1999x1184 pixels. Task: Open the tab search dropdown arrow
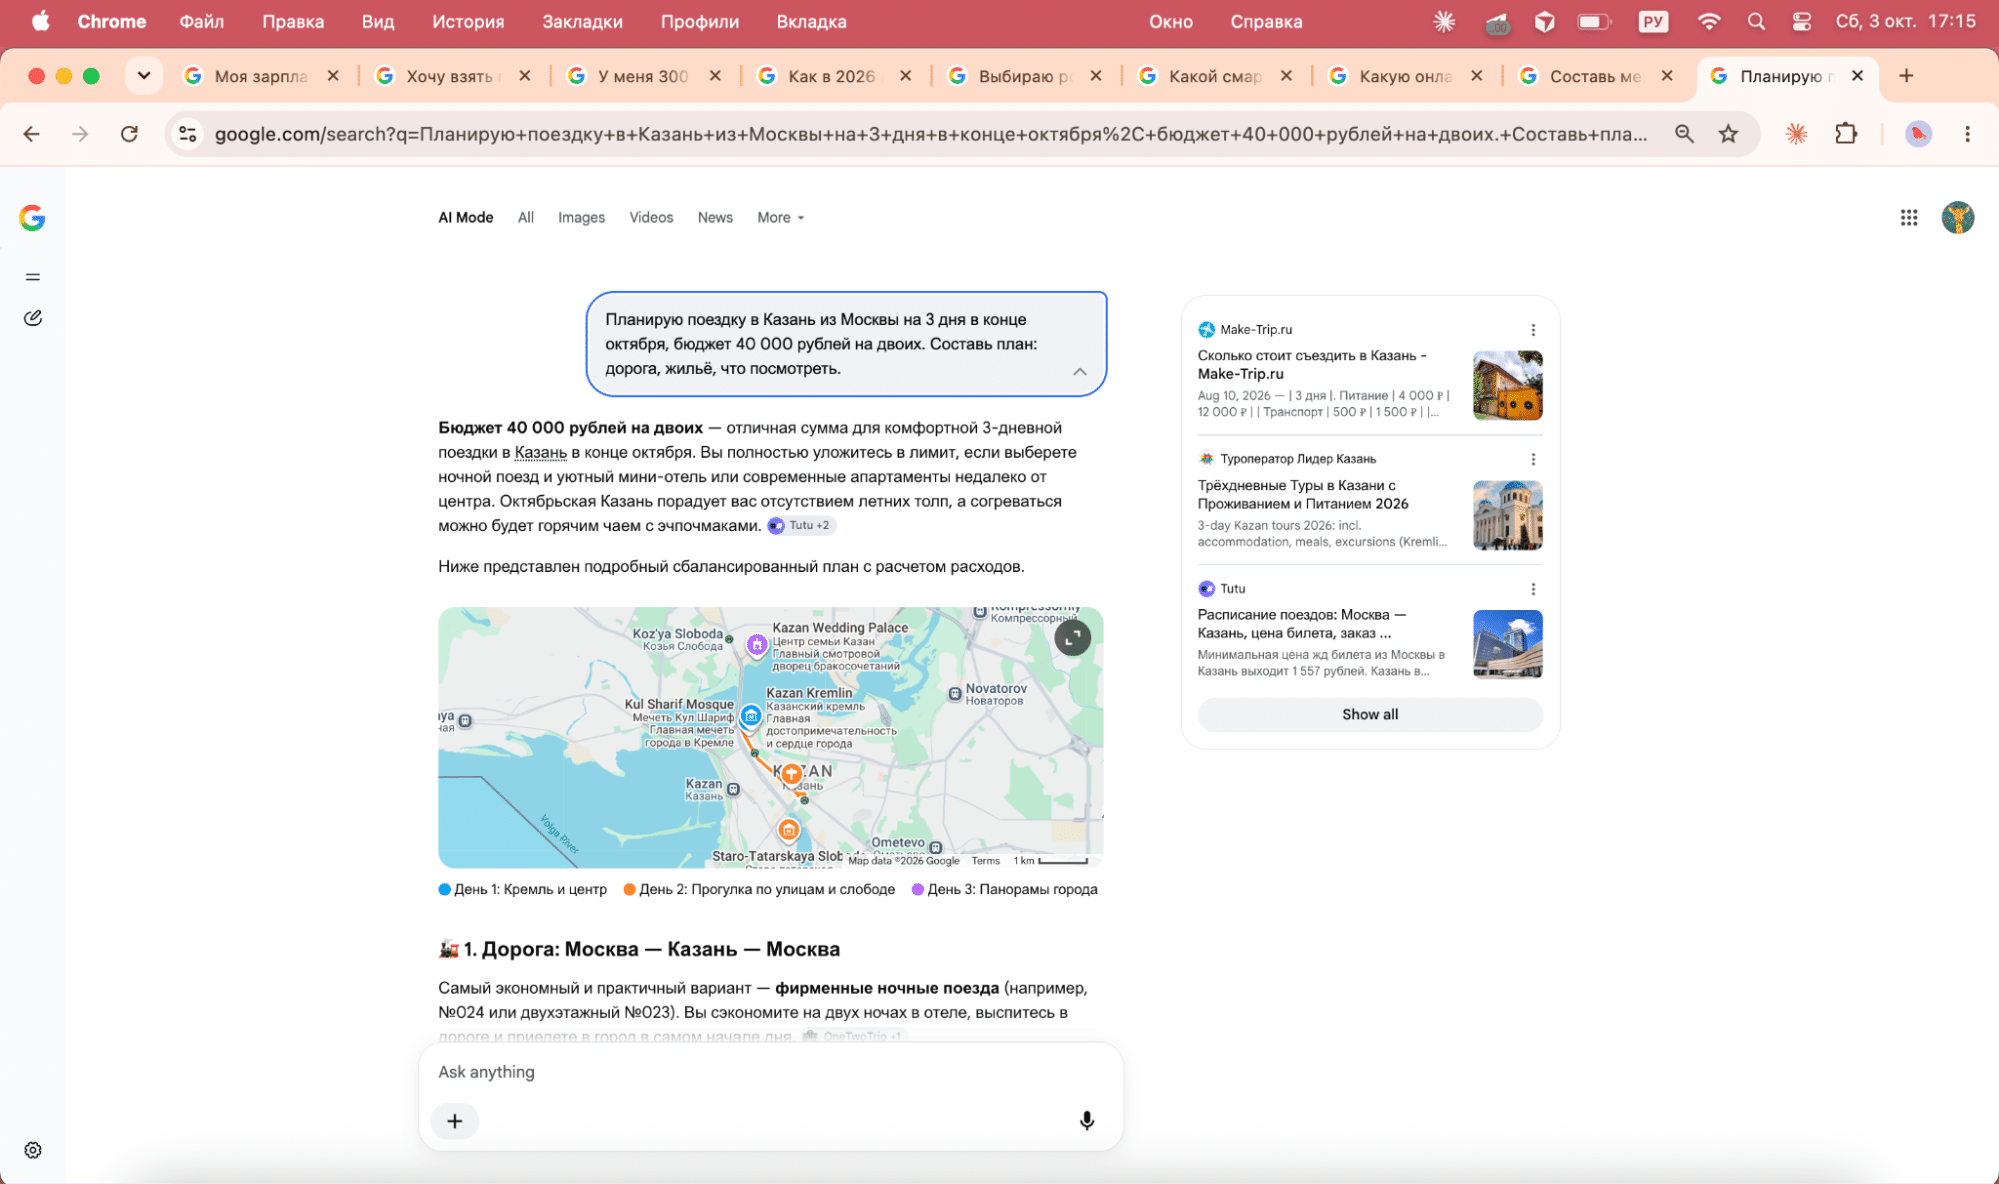tap(144, 75)
